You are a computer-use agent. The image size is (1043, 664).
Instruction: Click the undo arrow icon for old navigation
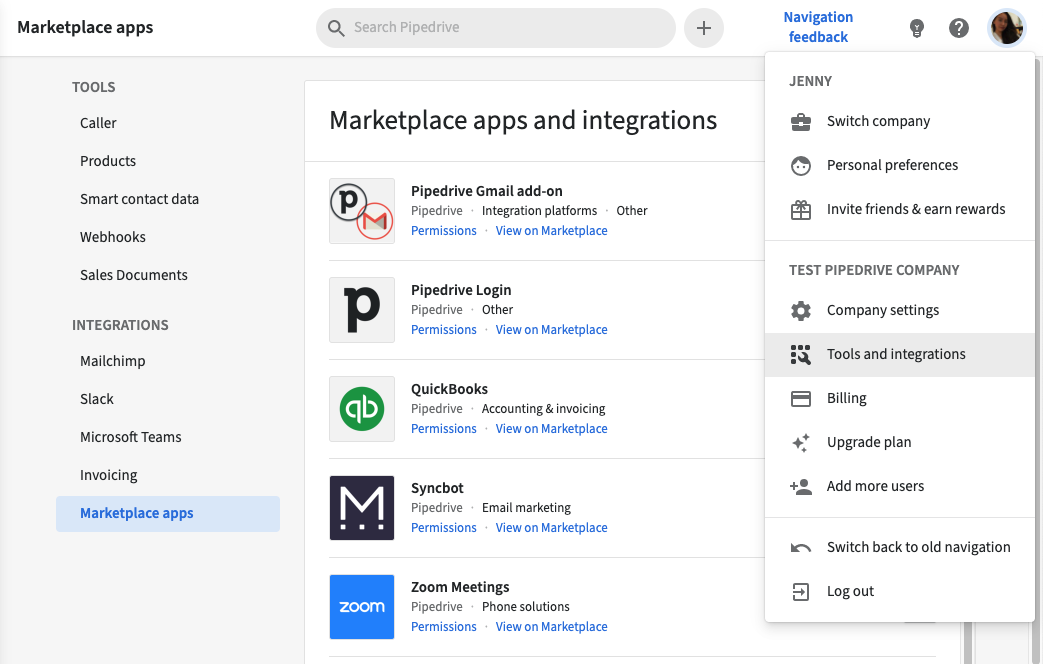point(801,548)
